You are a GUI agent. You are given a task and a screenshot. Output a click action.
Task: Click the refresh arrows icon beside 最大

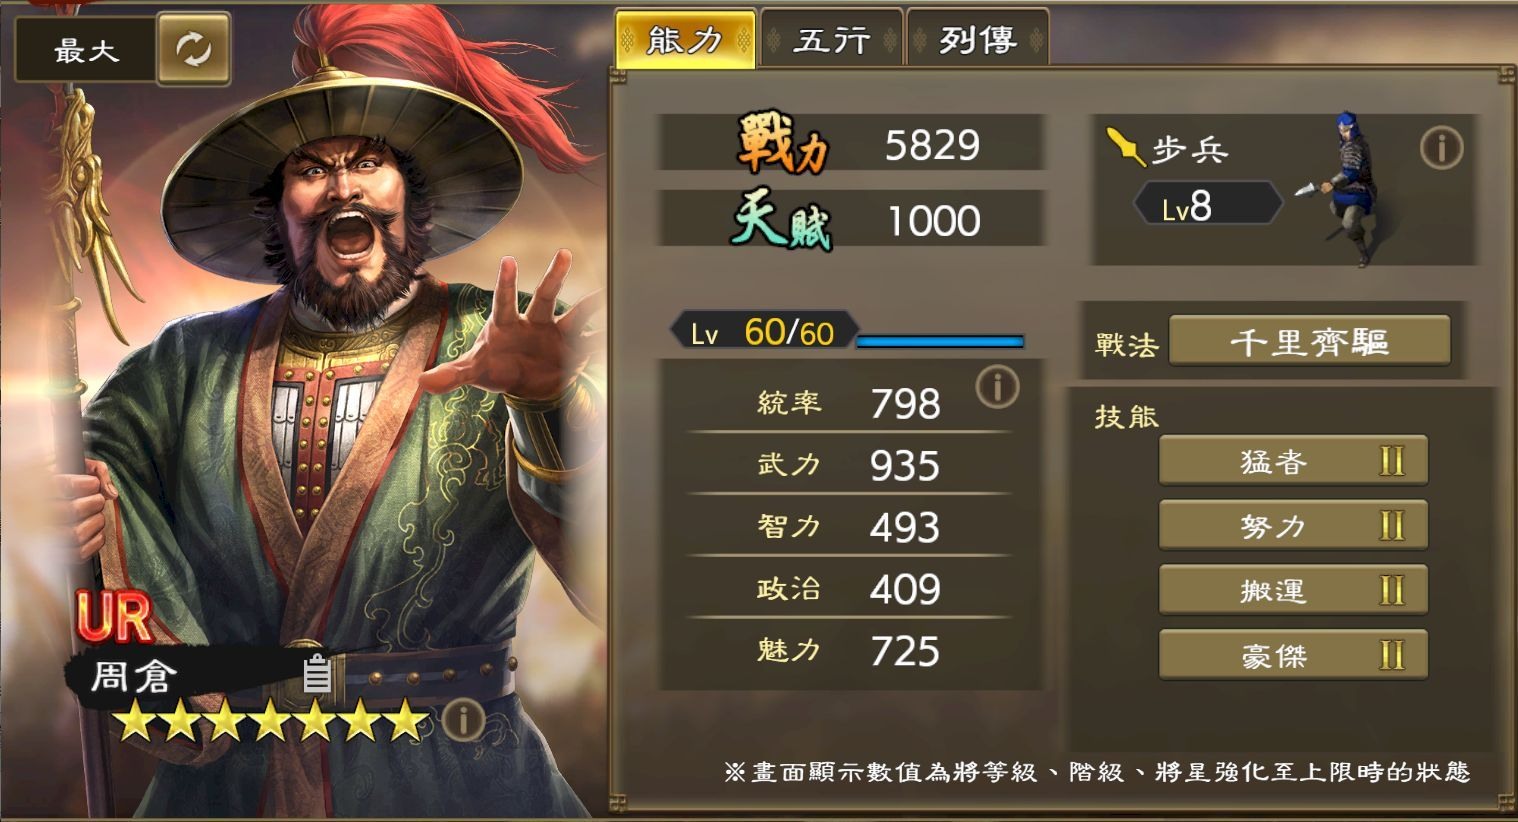click(193, 48)
